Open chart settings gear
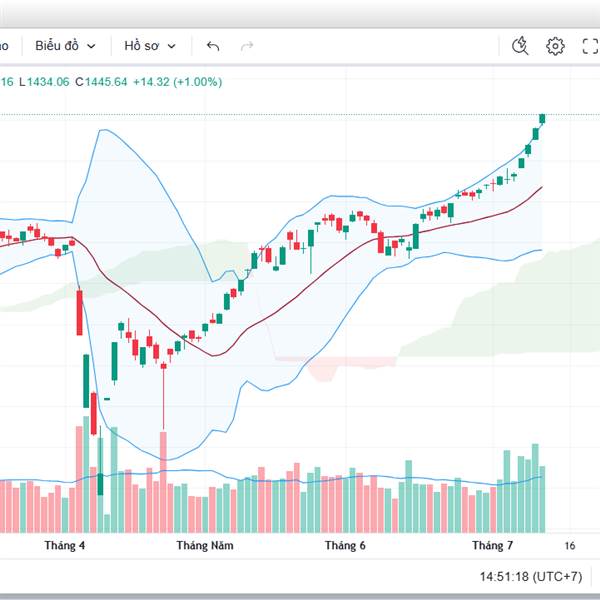The height and width of the screenshot is (600, 600). [555, 46]
